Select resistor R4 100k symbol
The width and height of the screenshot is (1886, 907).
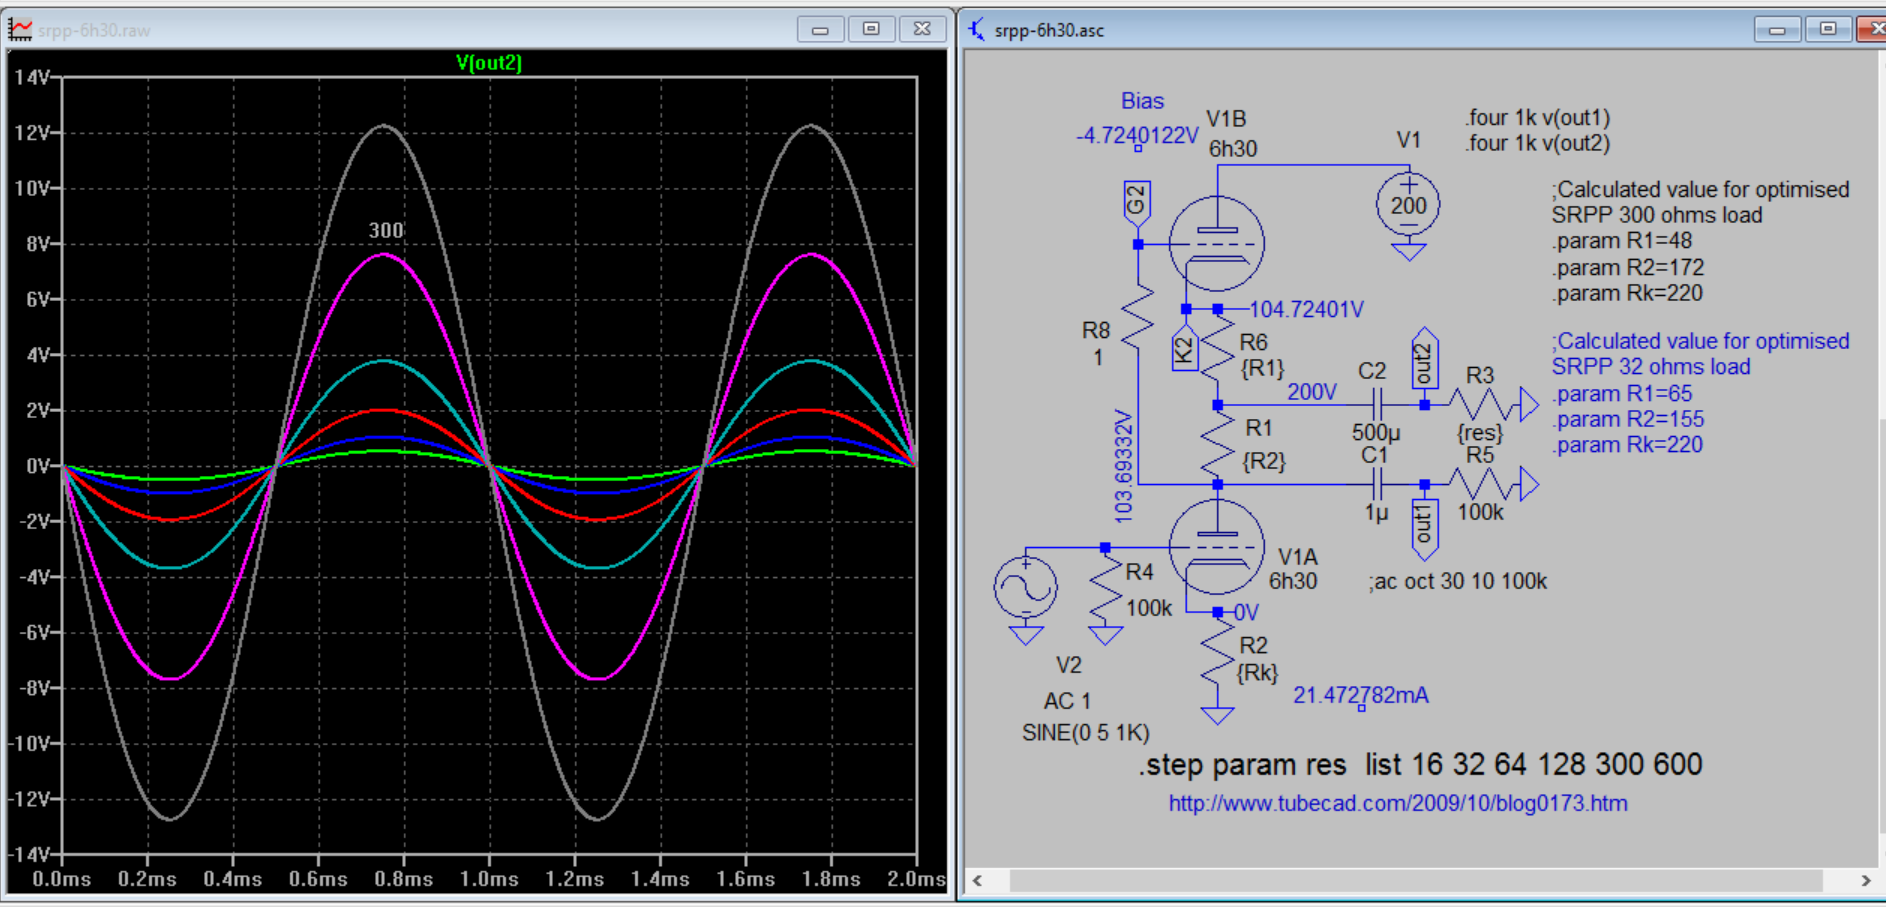(x=1105, y=588)
